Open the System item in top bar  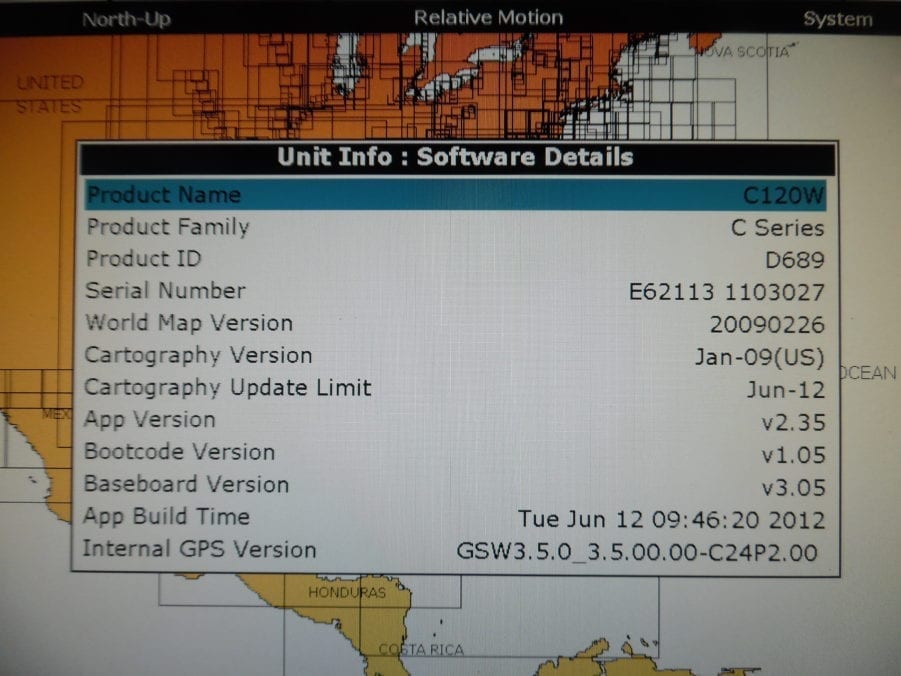838,19
